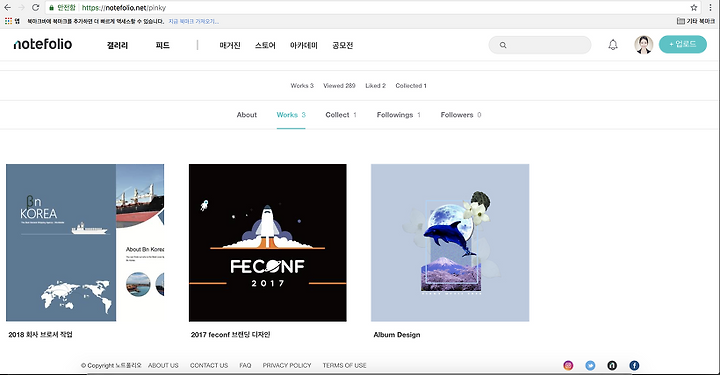Open the Notefolio round footer icon
Image resolution: width=720 pixels, height=375 pixels.
tap(612, 365)
